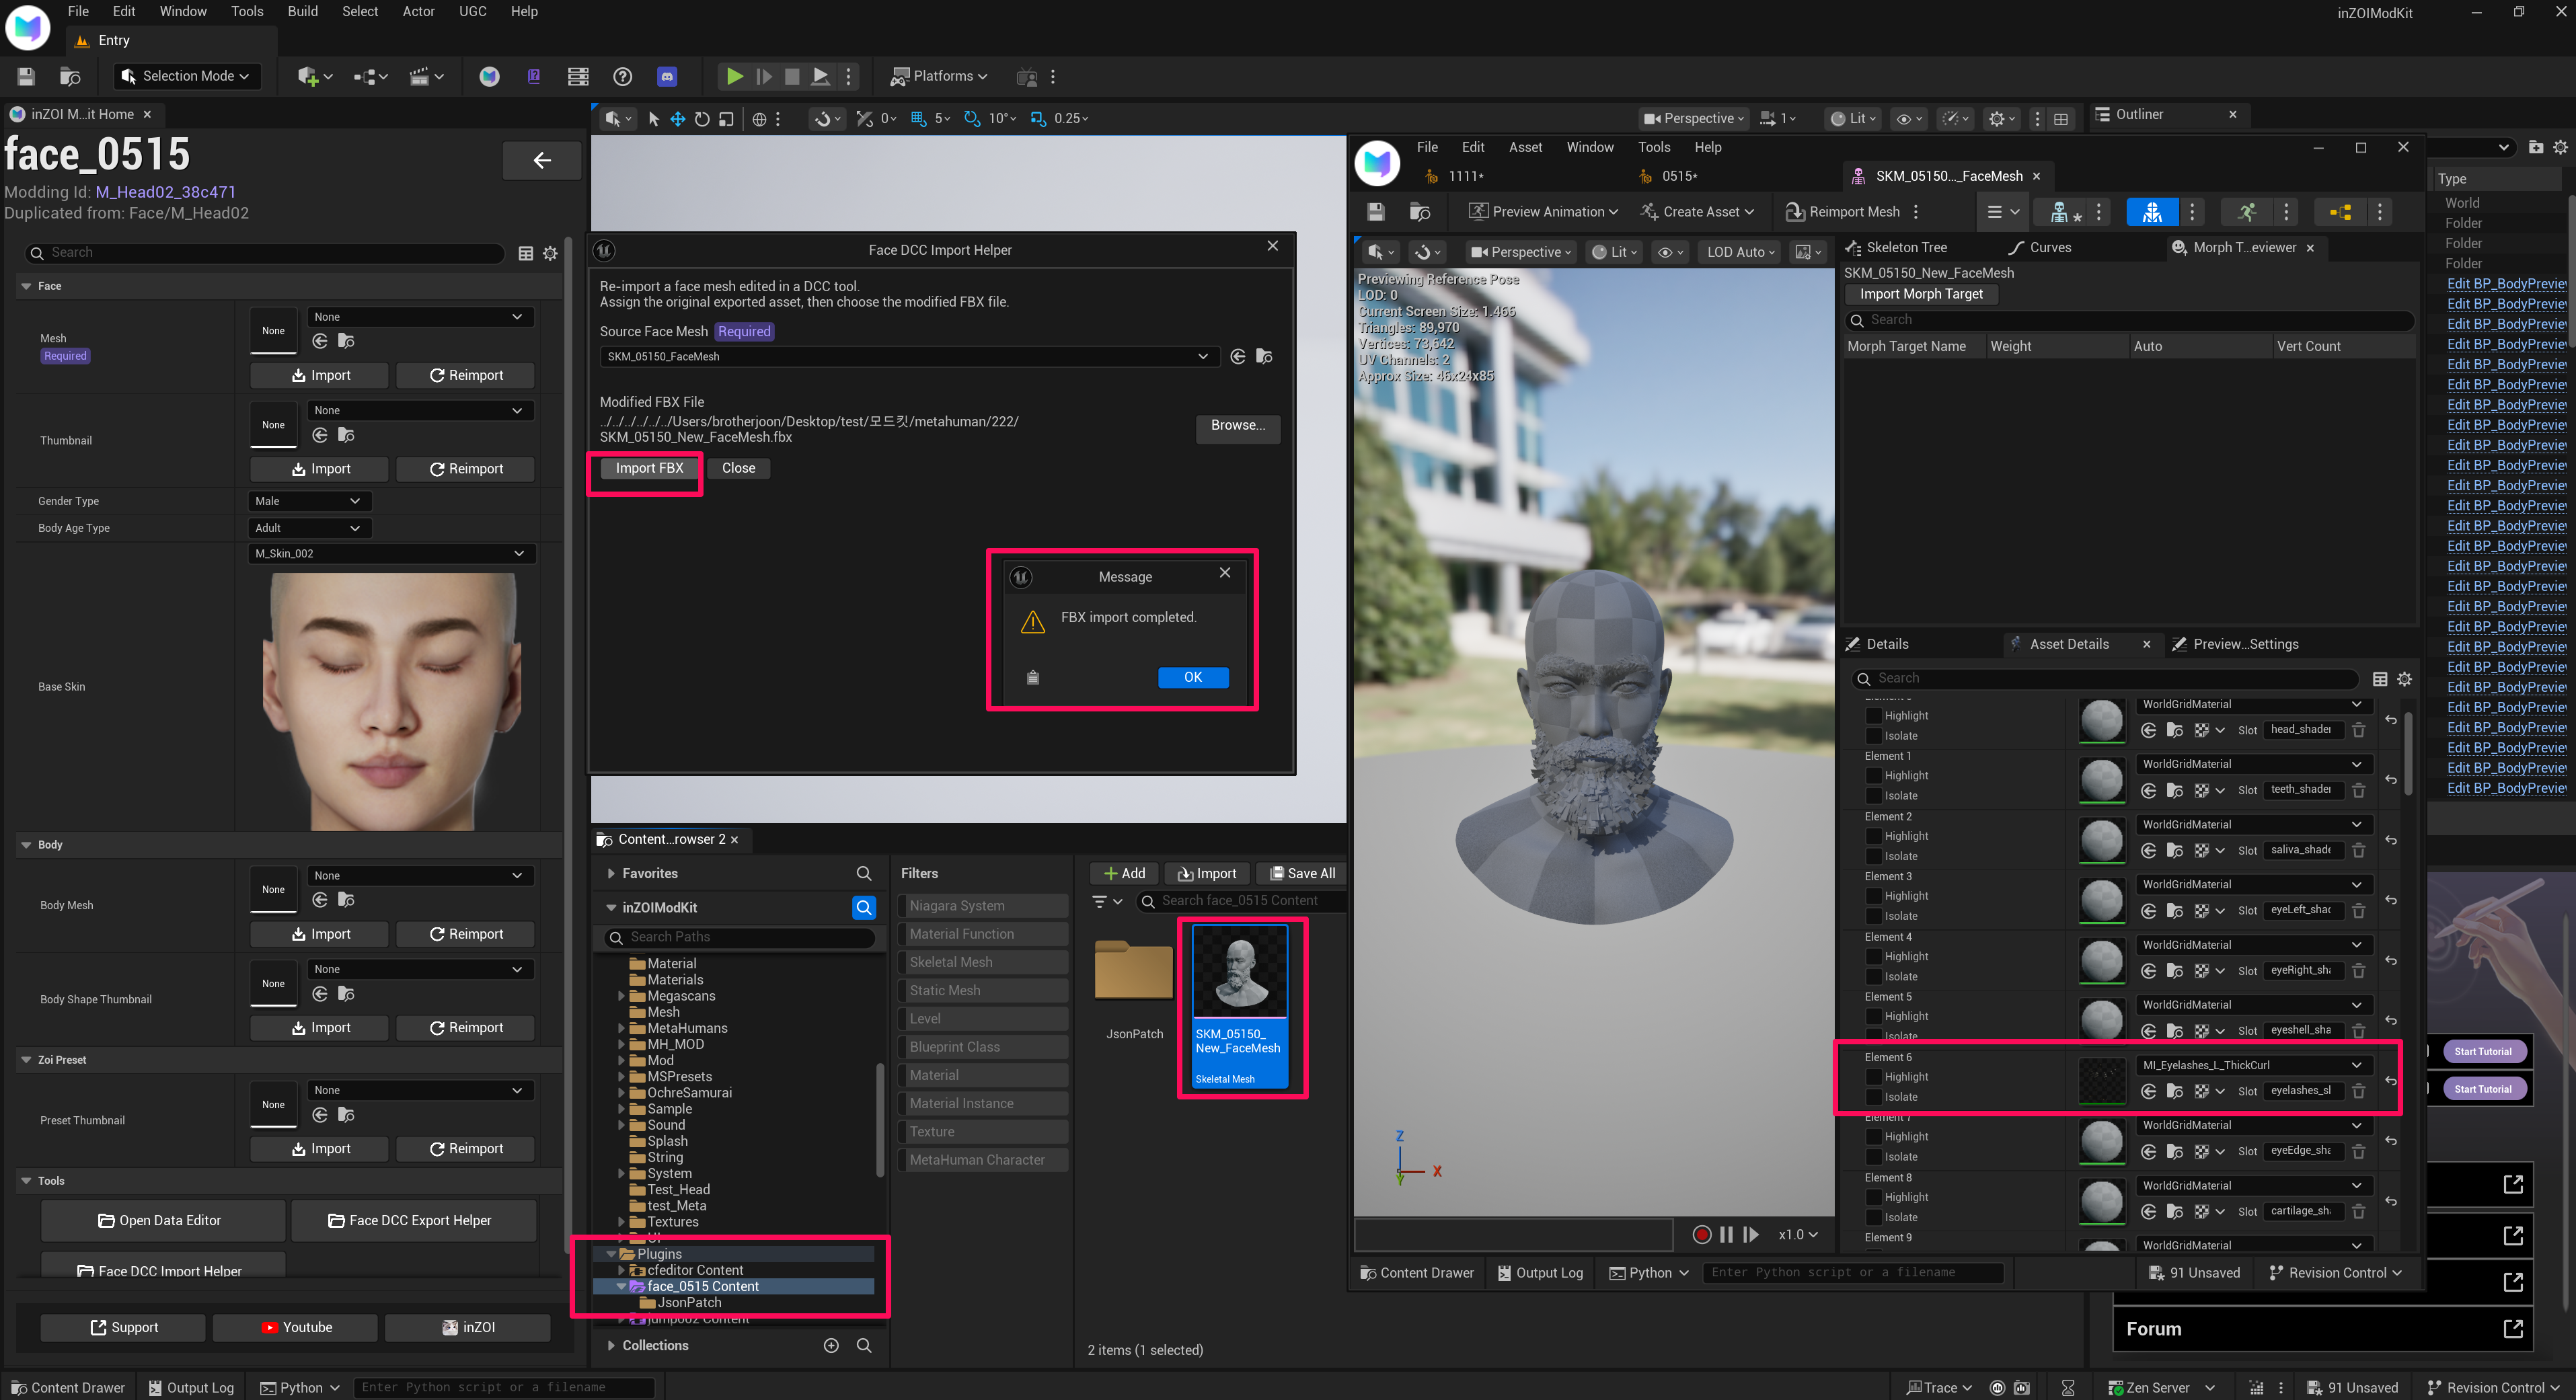Open the UGC menu in main menu bar
The image size is (2576, 1400).
(x=472, y=12)
